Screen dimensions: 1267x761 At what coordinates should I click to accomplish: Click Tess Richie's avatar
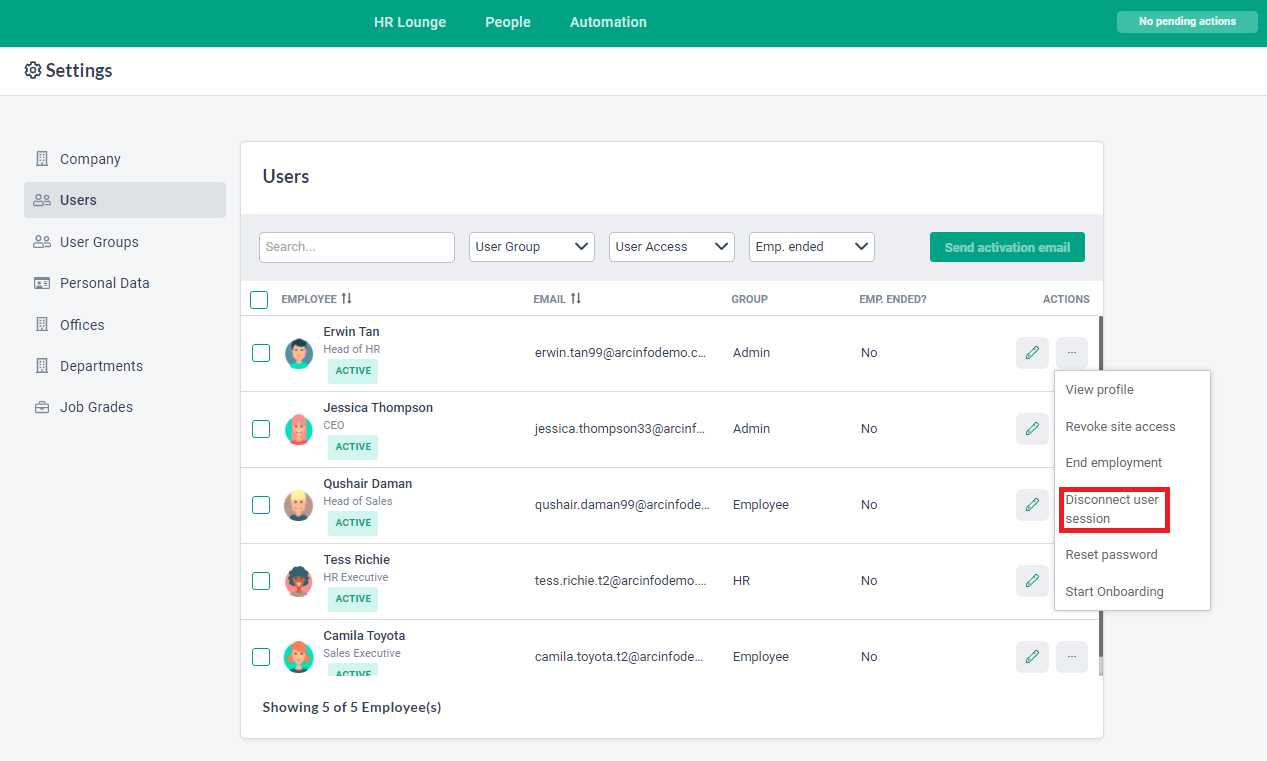(298, 582)
